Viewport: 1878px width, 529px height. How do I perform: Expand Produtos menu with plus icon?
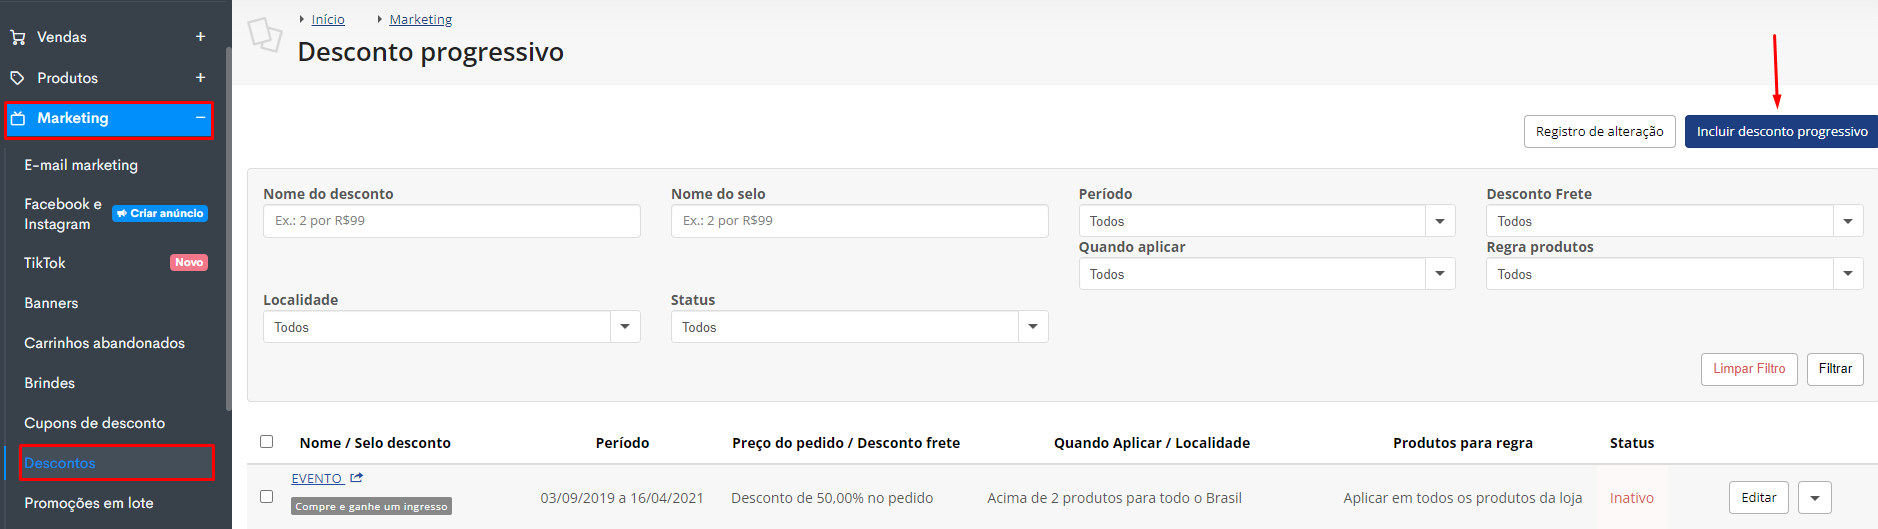(200, 78)
